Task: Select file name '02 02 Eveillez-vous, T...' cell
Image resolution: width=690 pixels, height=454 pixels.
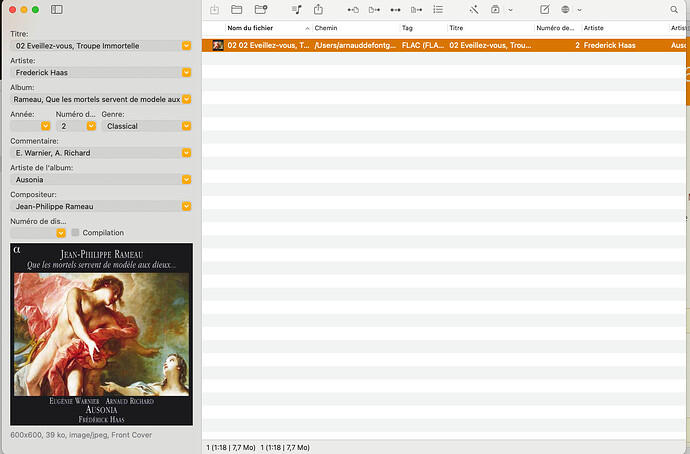Action: [x=268, y=45]
